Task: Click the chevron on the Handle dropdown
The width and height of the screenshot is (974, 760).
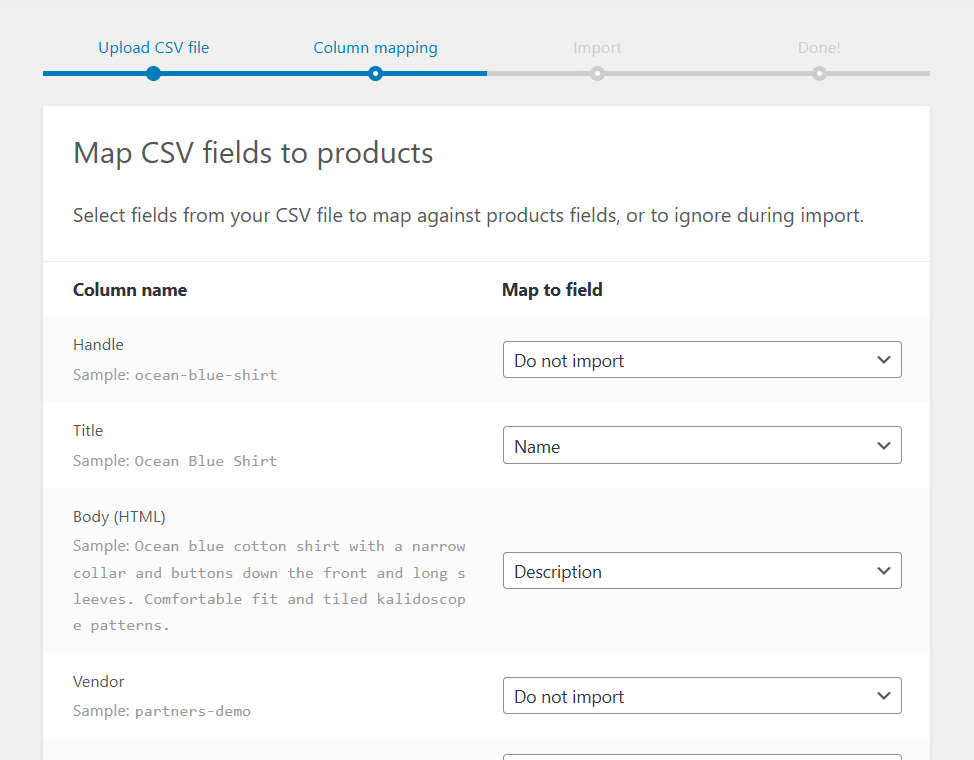Action: [x=883, y=359]
